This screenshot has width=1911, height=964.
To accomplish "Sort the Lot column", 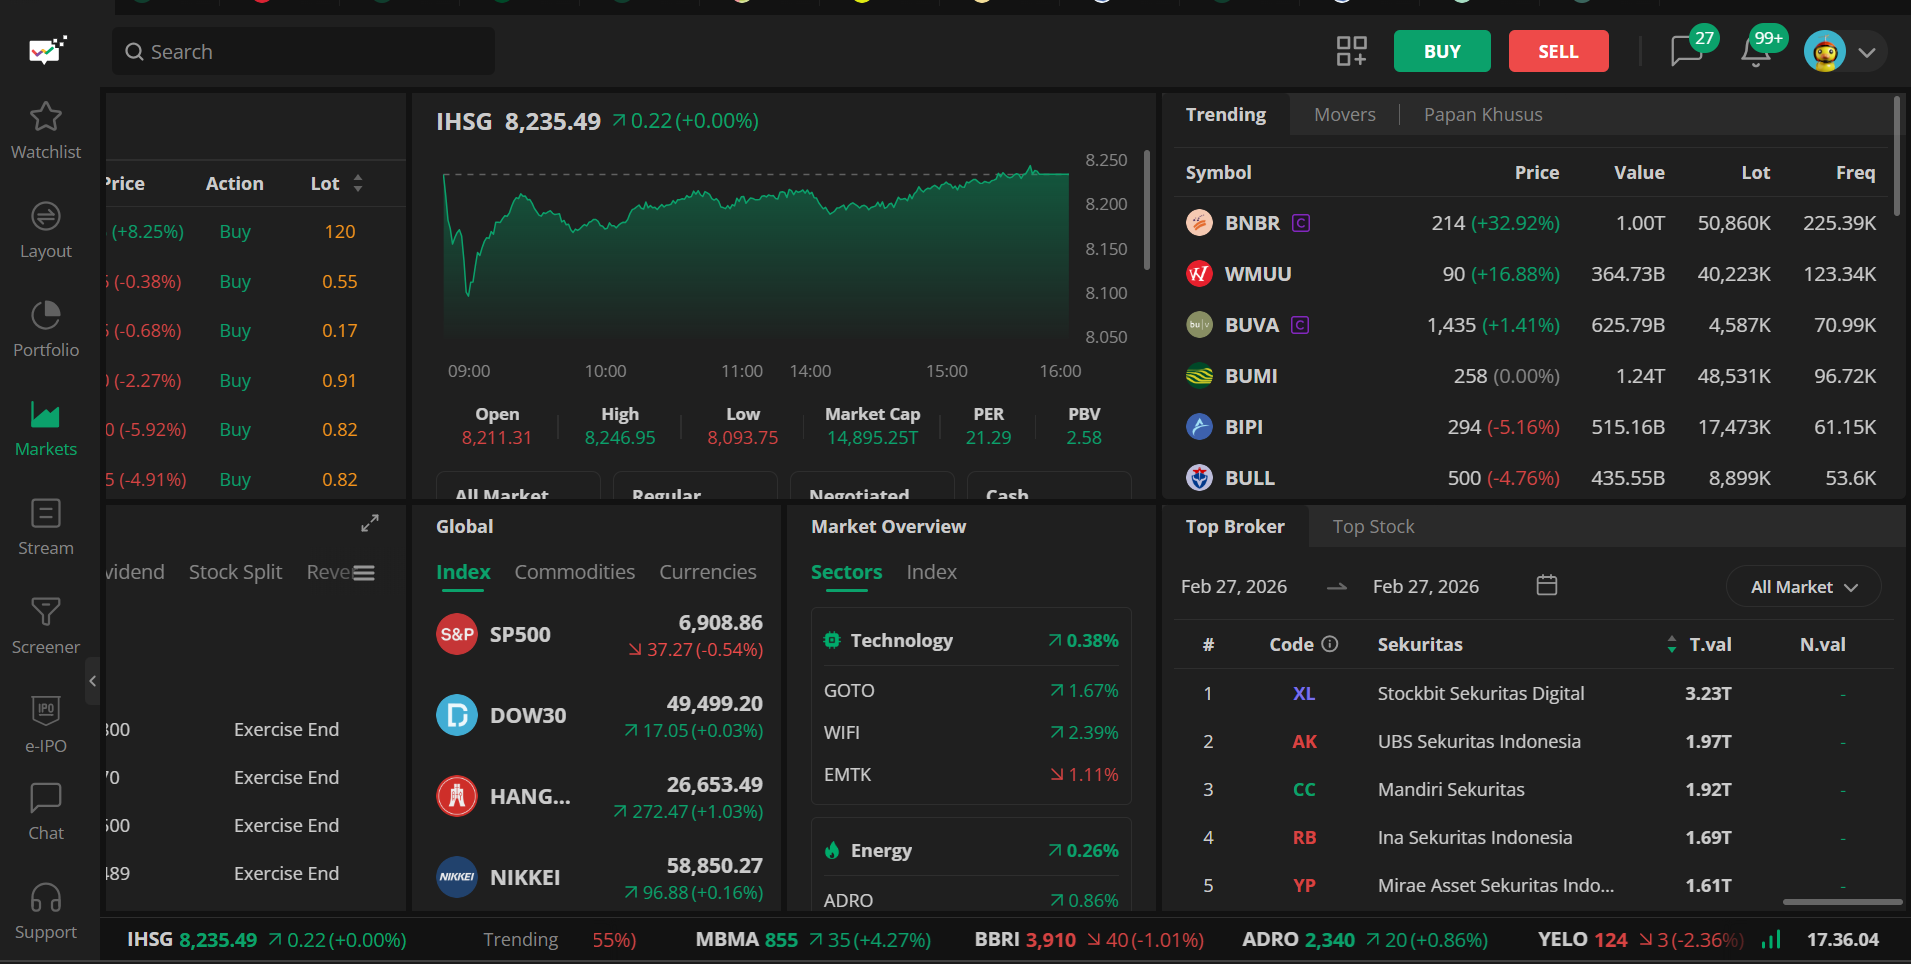I will click(x=357, y=184).
